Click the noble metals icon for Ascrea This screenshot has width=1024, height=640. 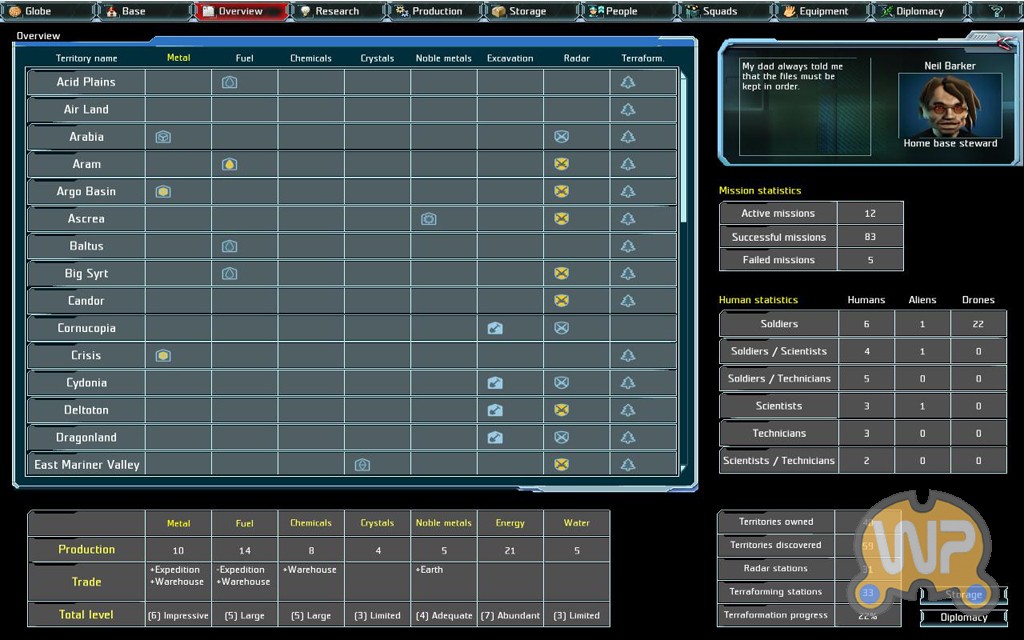click(428, 219)
